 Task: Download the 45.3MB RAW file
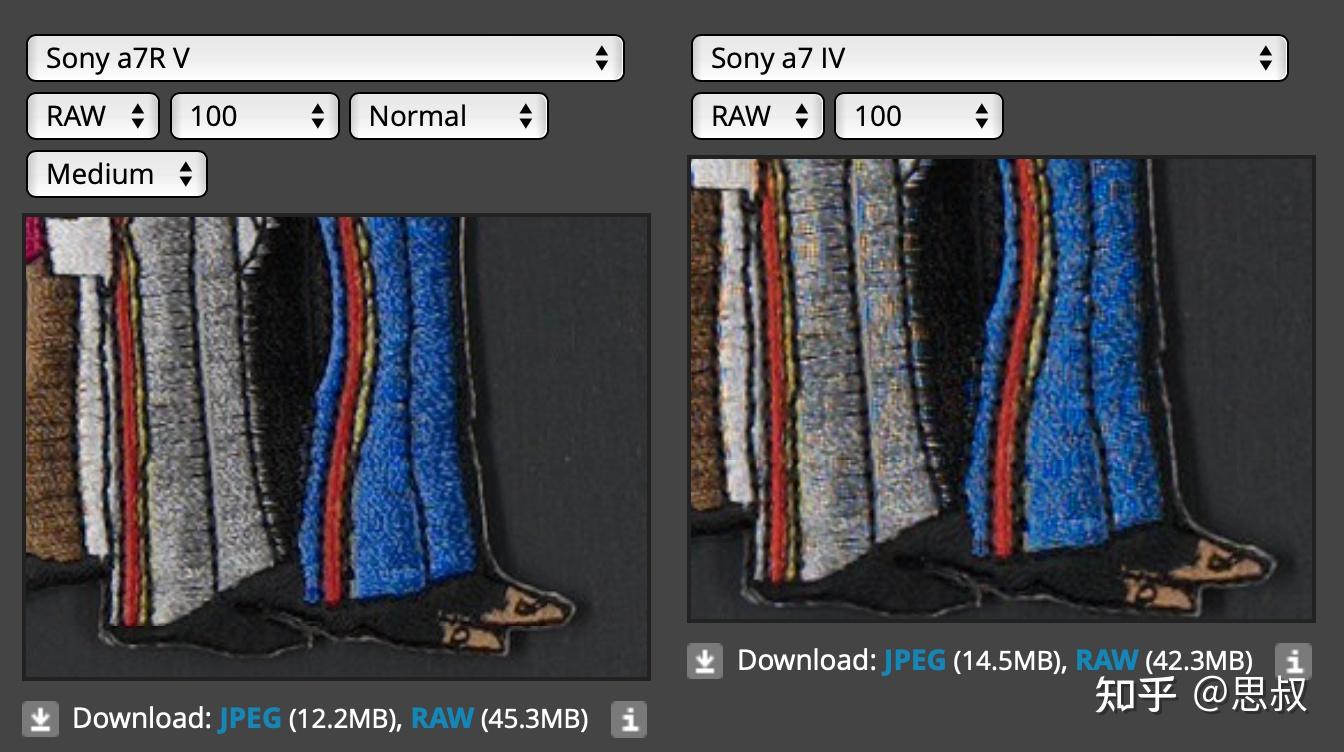click(443, 718)
